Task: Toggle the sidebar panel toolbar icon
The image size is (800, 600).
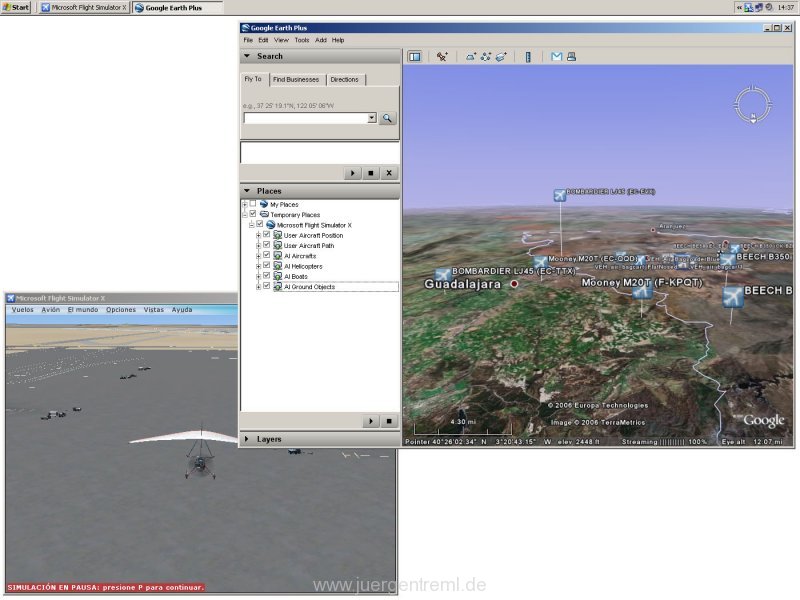Action: [415, 57]
